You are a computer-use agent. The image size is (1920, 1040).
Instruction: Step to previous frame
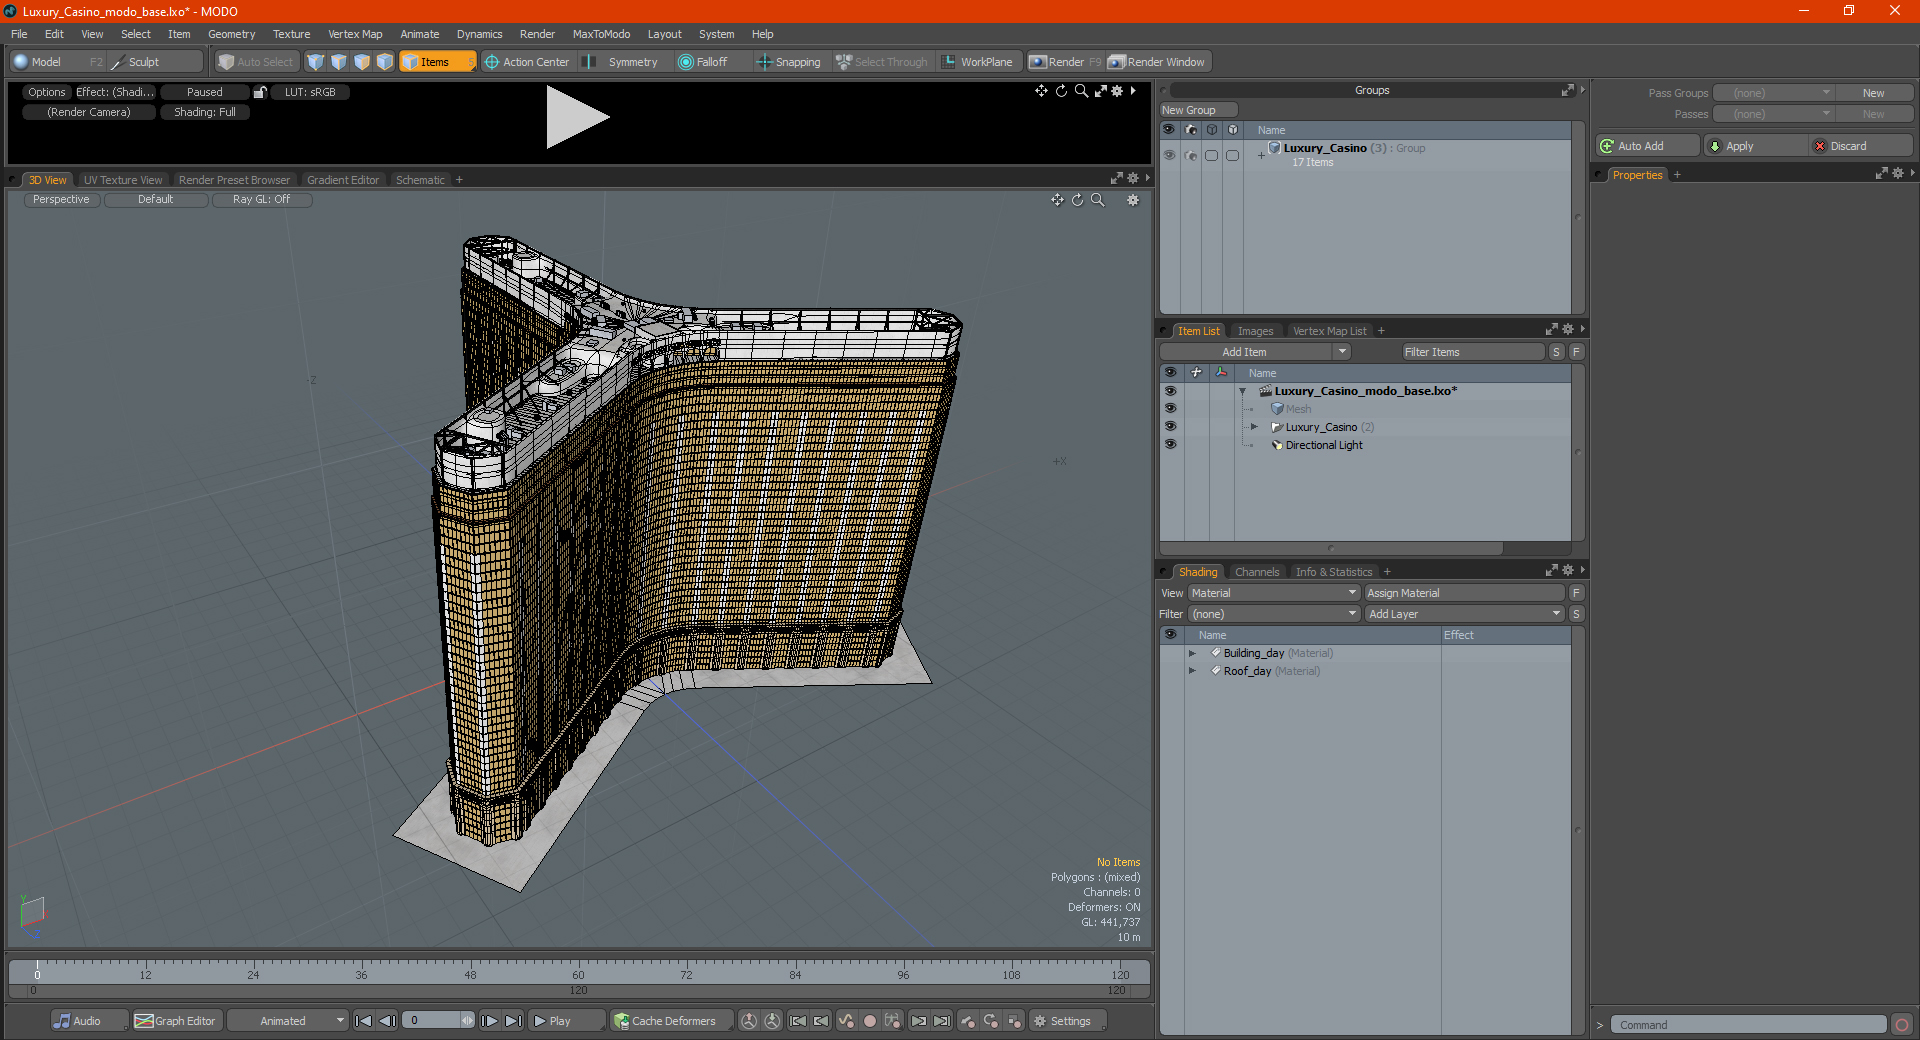388,1021
